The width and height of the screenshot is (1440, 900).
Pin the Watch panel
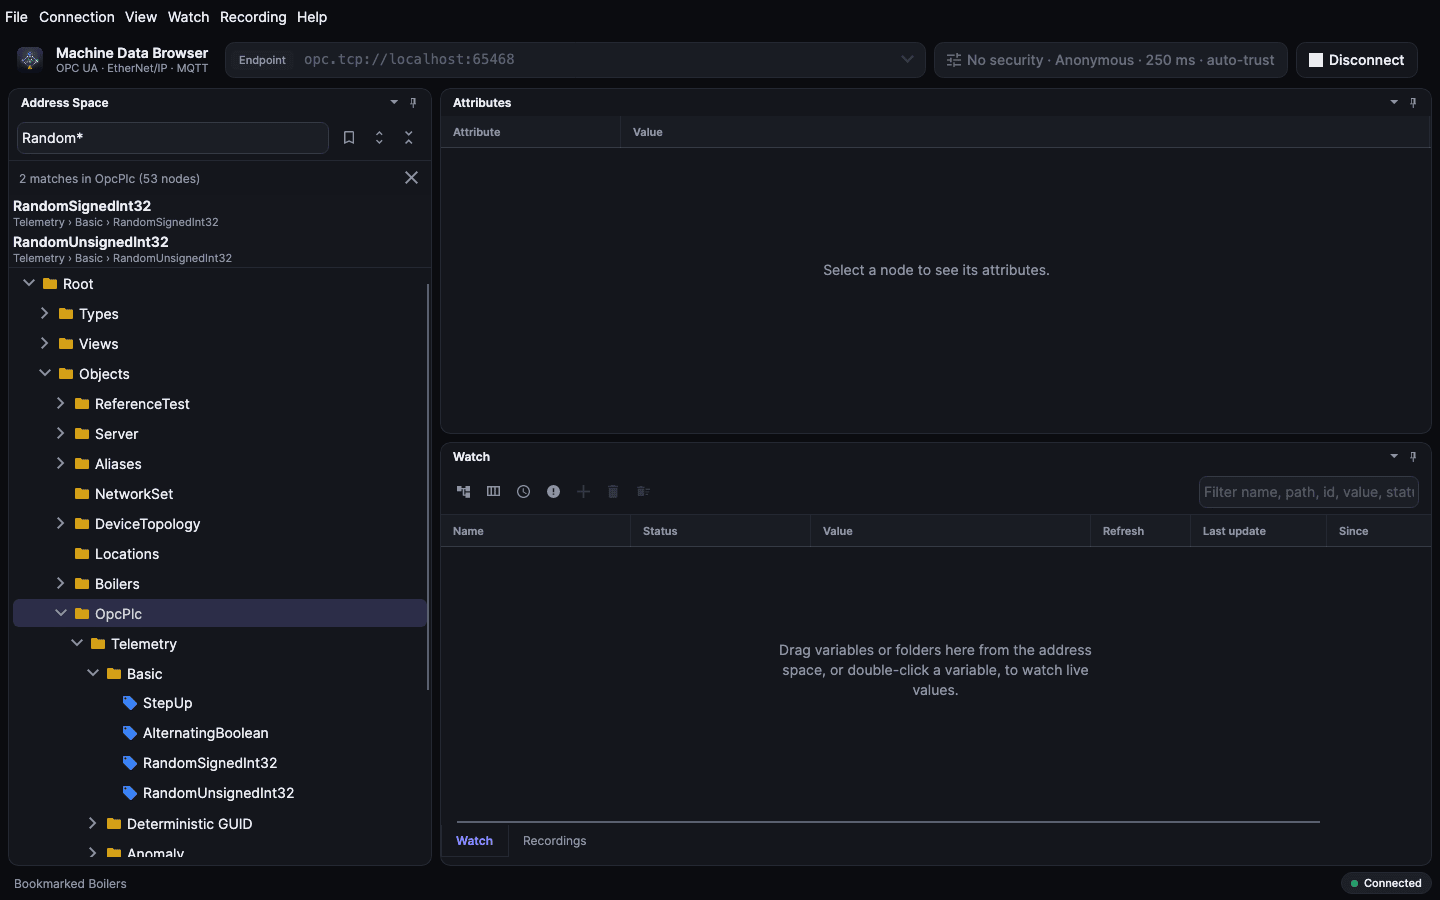pos(1413,457)
